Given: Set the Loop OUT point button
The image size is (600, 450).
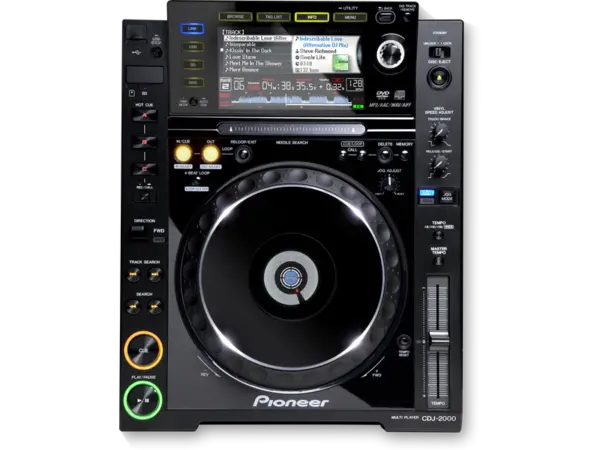Looking at the screenshot, I should click(x=210, y=154).
